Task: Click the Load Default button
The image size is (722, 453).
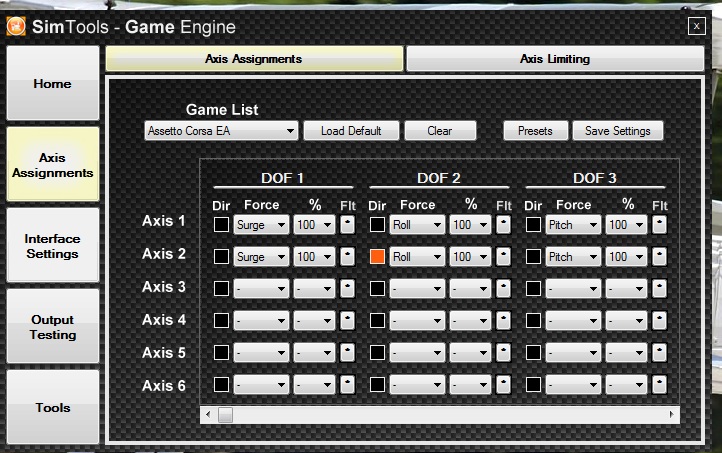Action: pos(351,131)
